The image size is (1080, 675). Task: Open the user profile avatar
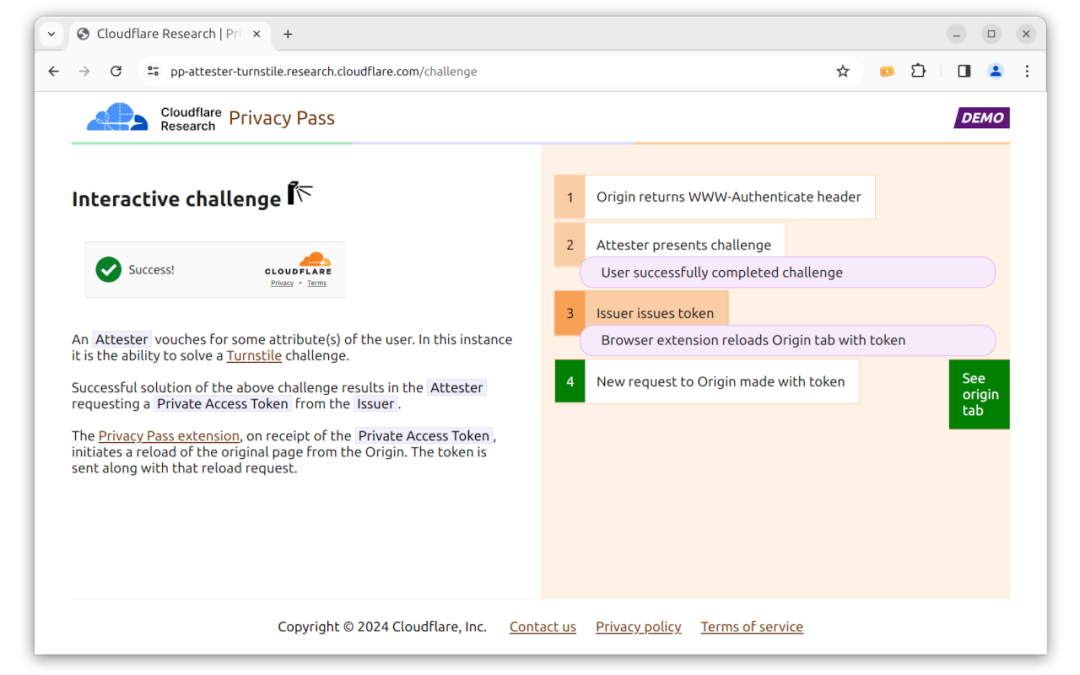click(995, 71)
